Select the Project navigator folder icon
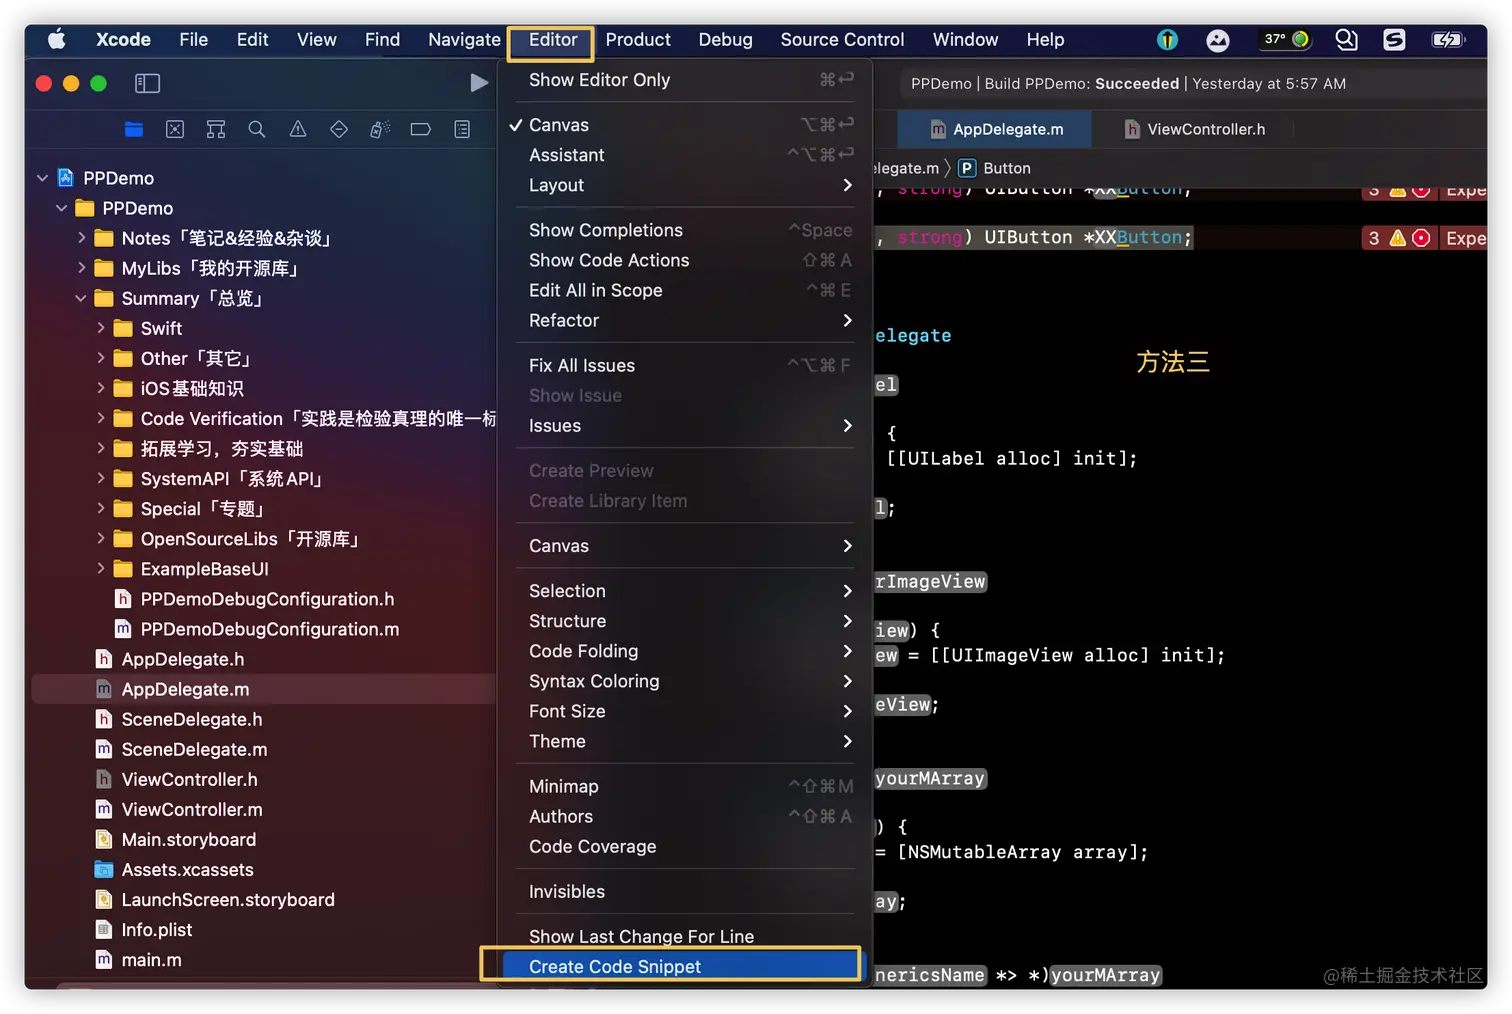Screen dimensions: 1512x1014 coord(134,129)
